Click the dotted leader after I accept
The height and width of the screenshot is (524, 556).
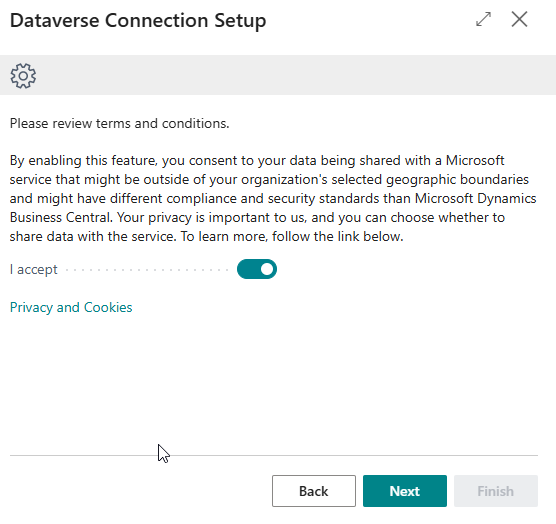coord(147,270)
